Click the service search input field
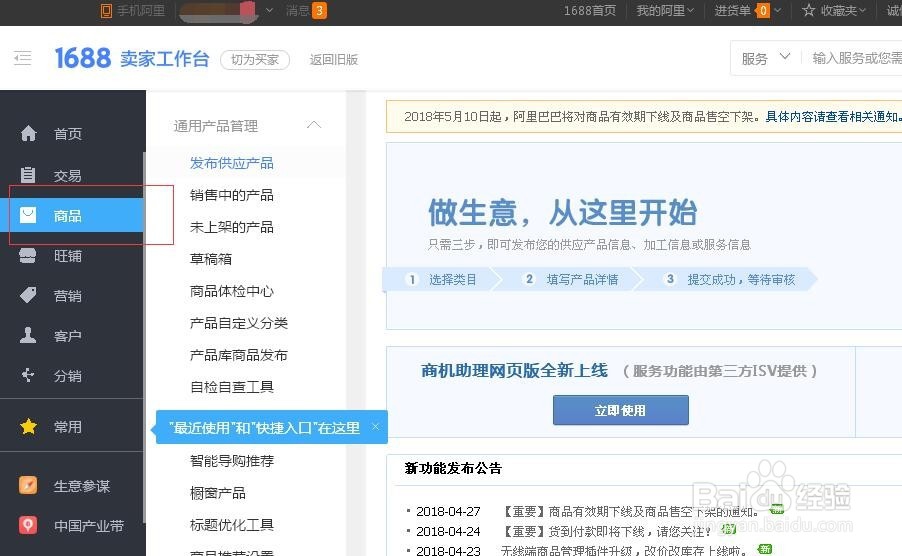 [x=856, y=58]
